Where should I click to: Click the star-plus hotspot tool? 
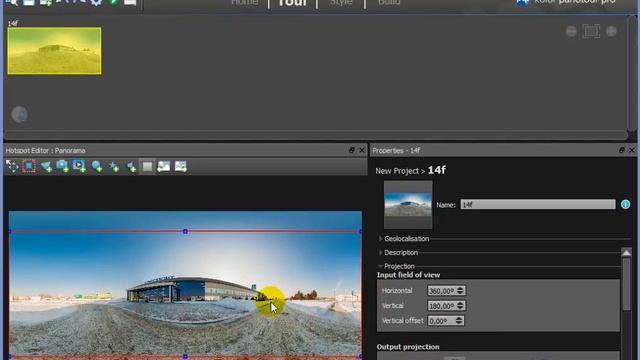pos(114,166)
